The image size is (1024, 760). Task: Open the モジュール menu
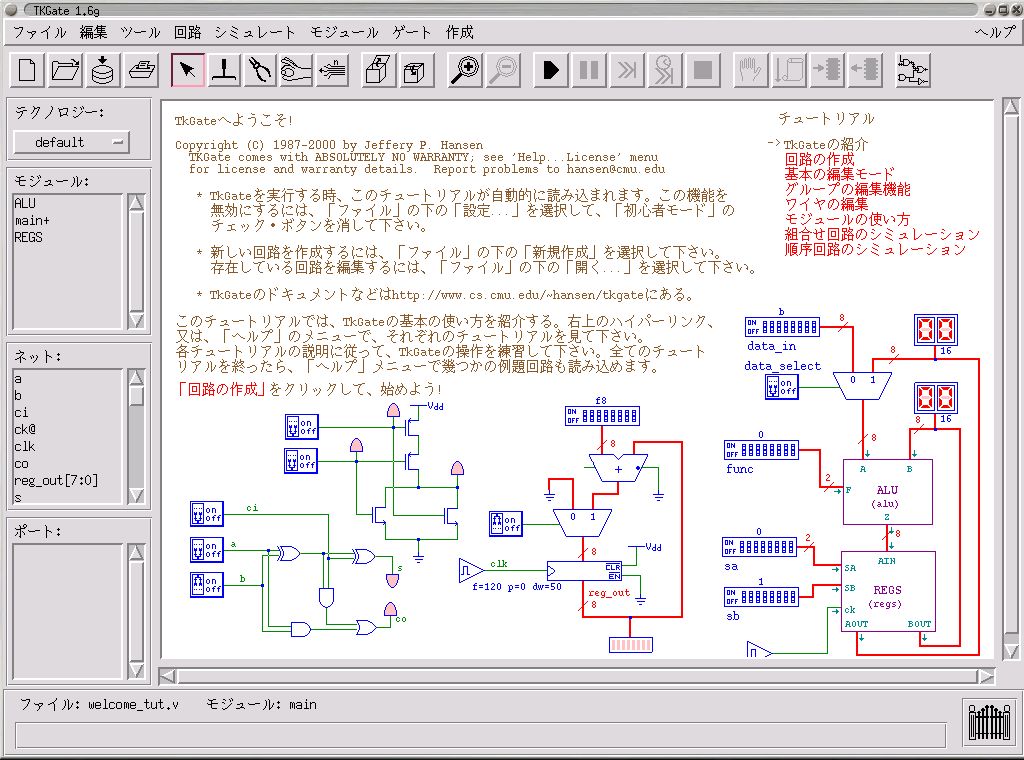[344, 32]
